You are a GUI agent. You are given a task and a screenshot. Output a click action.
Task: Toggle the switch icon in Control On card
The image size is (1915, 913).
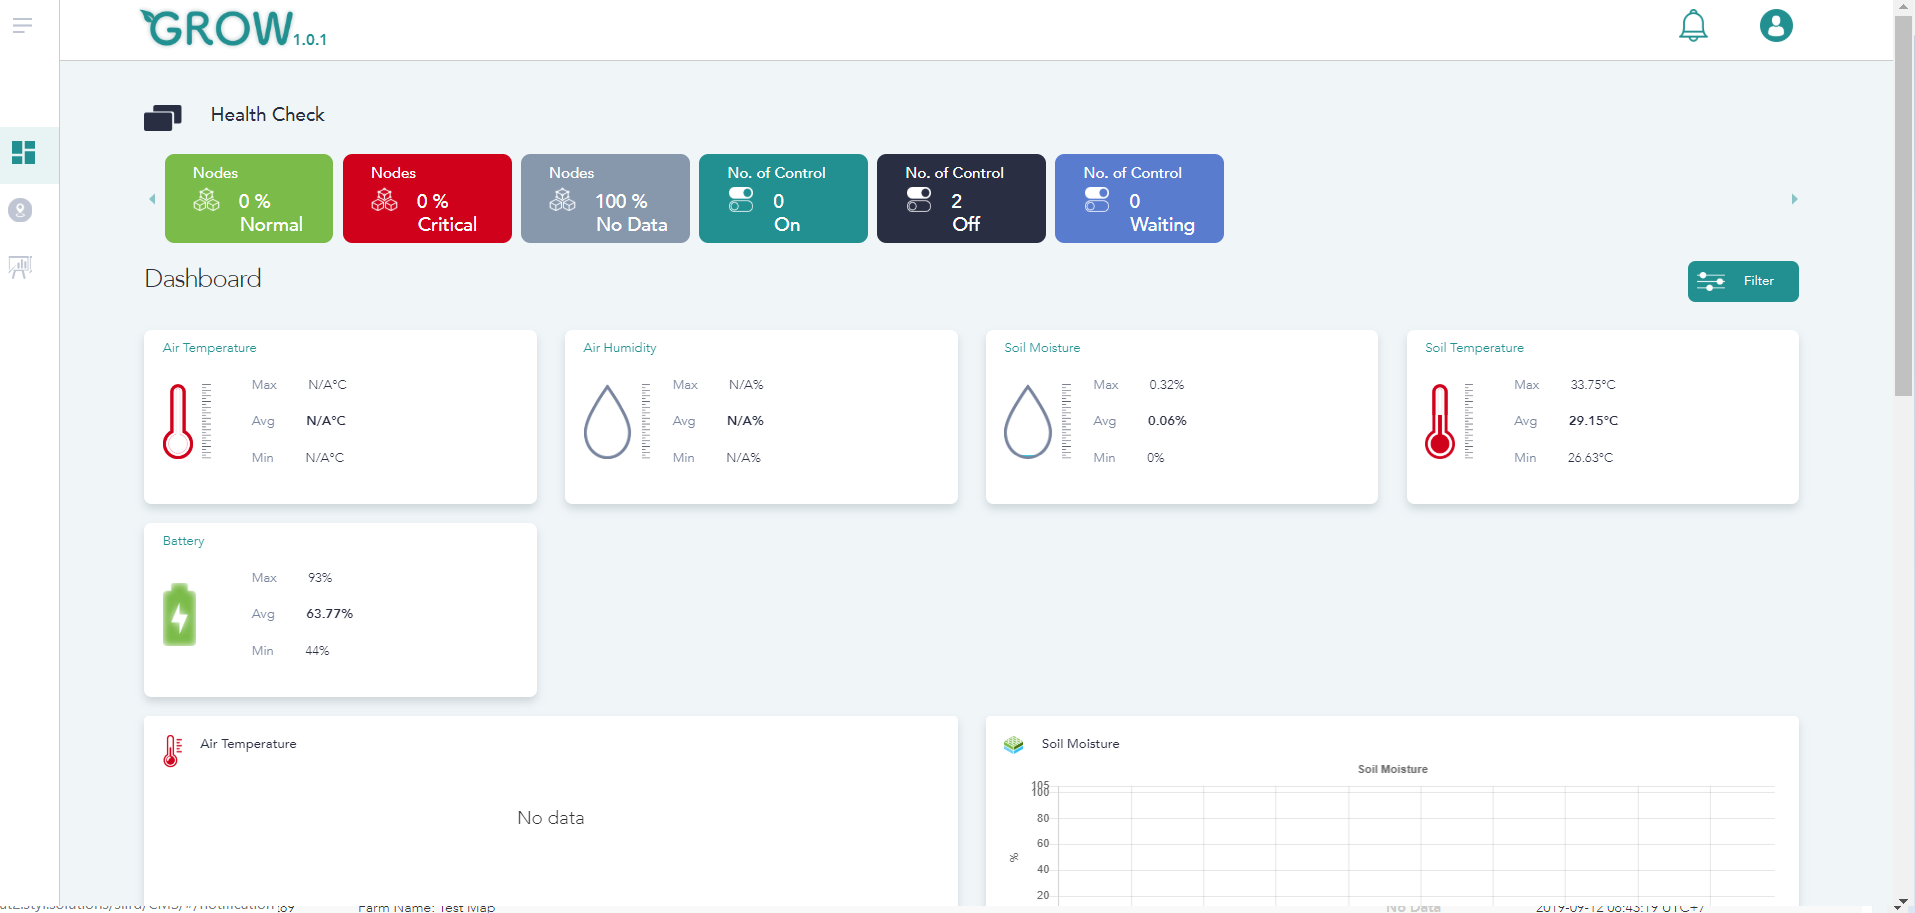point(741,200)
